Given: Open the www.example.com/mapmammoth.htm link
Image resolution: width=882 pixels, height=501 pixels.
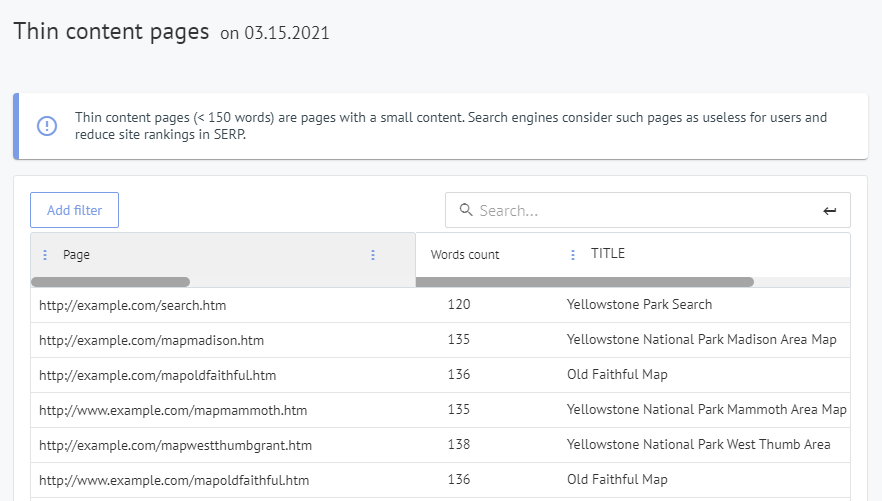Looking at the screenshot, I should 172,410.
